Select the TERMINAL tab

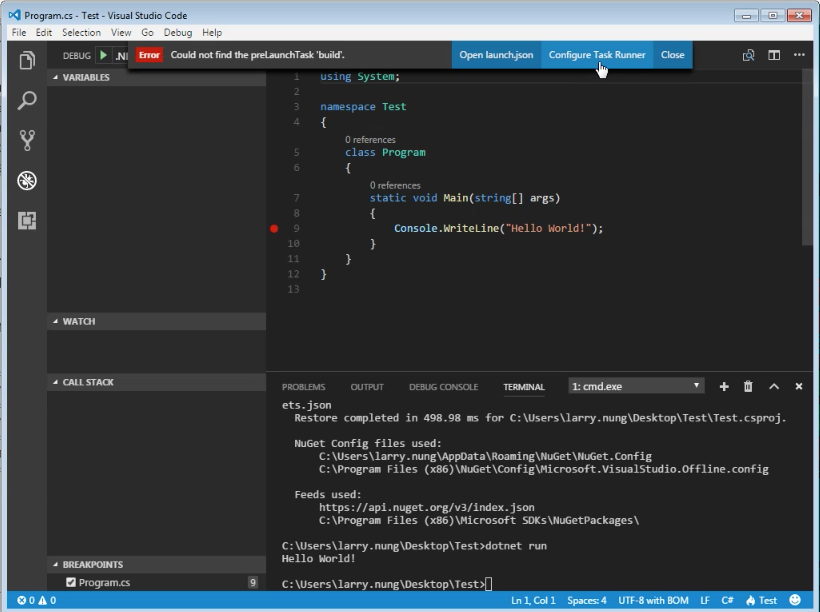[523, 387]
